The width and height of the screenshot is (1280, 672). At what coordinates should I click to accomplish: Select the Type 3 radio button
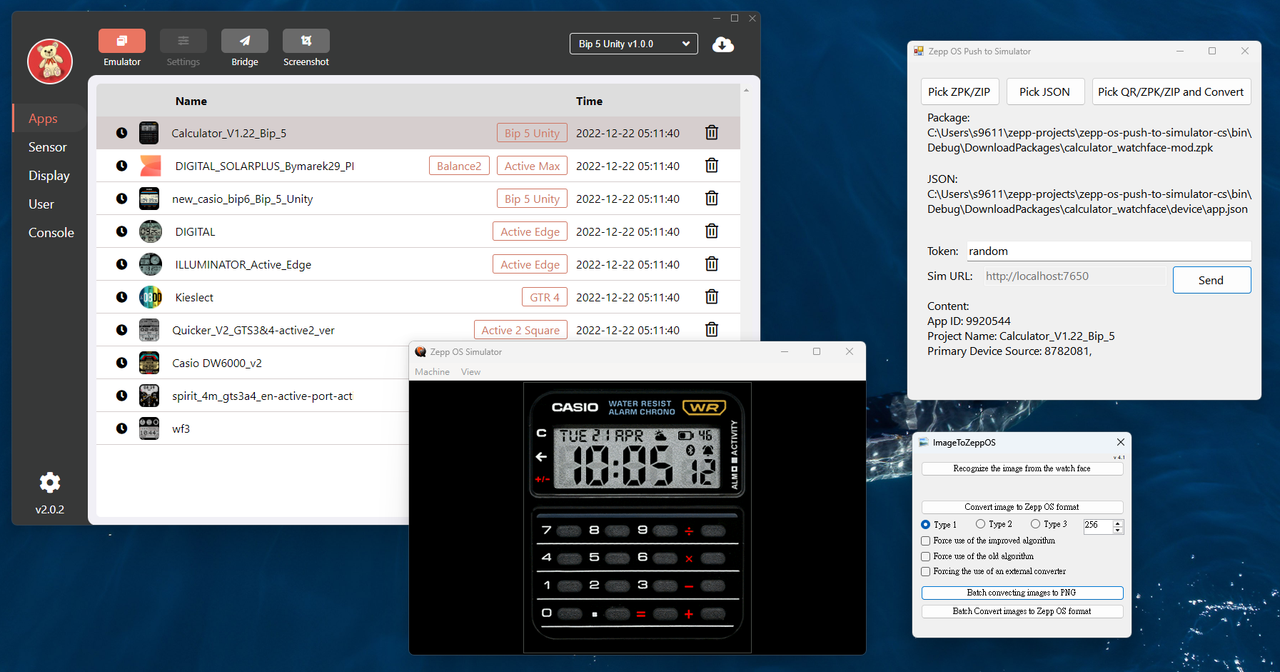pyautogui.click(x=1035, y=524)
